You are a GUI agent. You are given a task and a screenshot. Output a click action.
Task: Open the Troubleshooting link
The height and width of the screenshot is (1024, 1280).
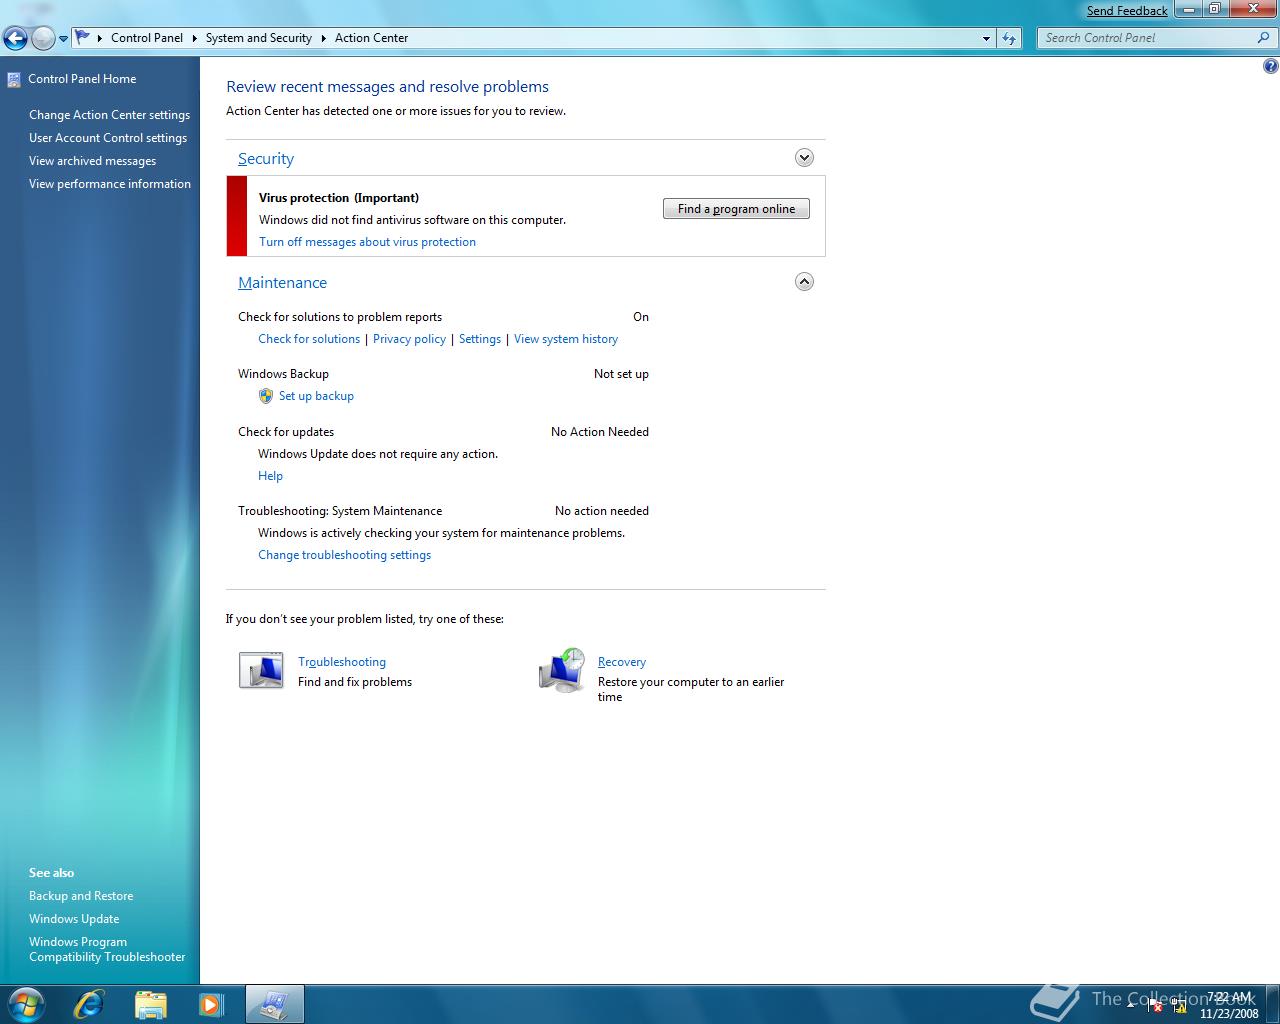coord(342,662)
